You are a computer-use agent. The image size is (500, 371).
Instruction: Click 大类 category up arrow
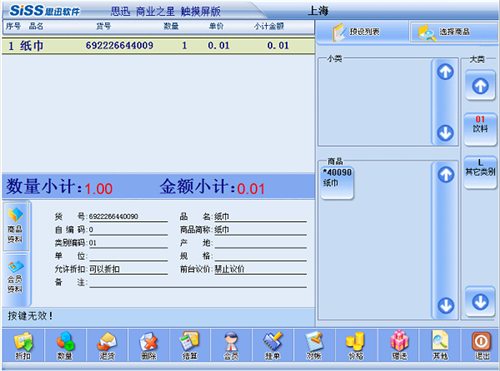point(480,85)
